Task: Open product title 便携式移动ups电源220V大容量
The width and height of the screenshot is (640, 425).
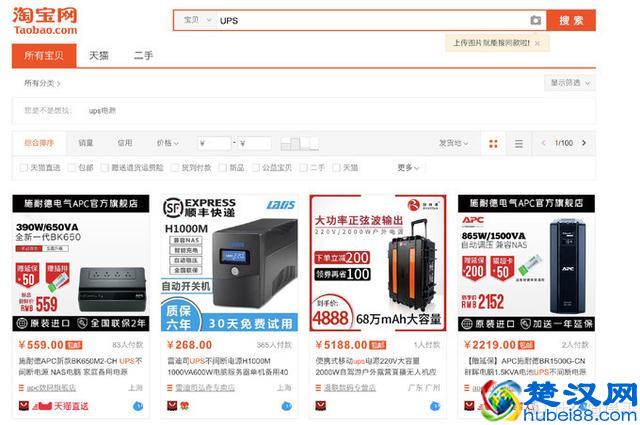Action: (x=376, y=366)
